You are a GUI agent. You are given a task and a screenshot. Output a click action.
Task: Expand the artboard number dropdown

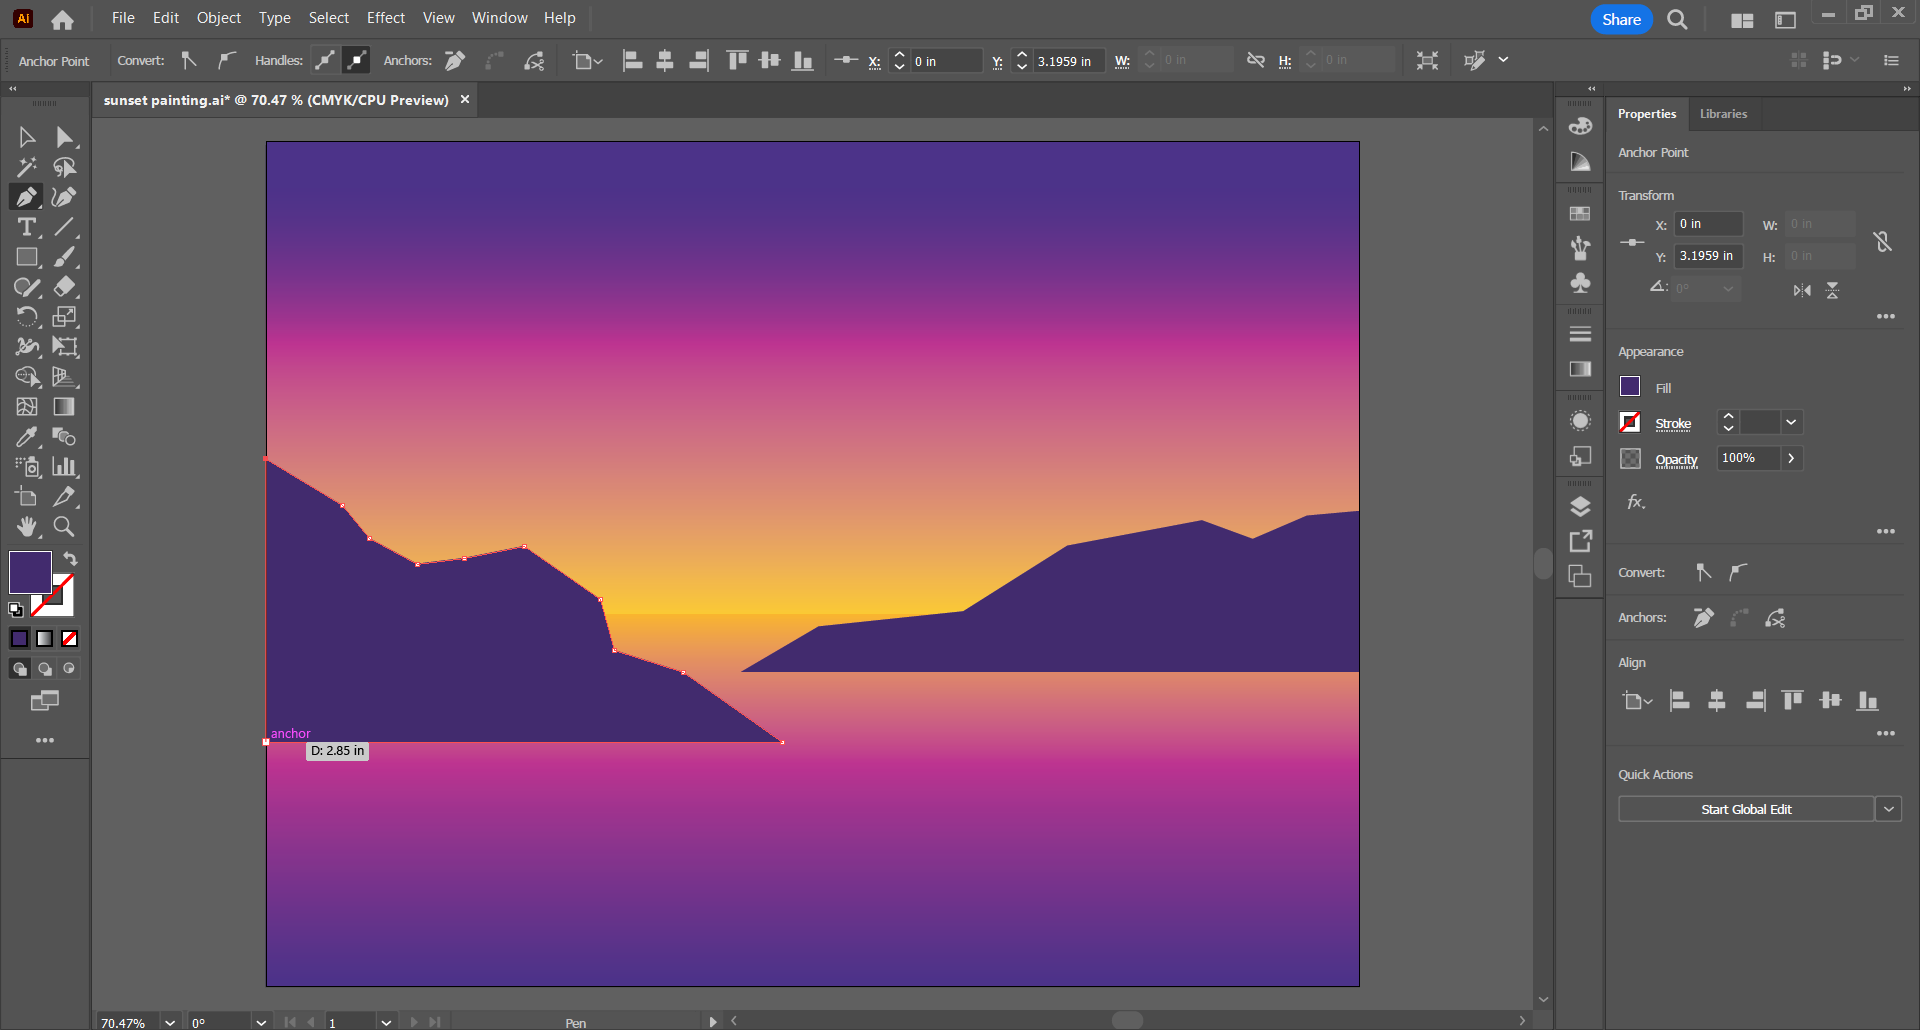[x=386, y=1022]
